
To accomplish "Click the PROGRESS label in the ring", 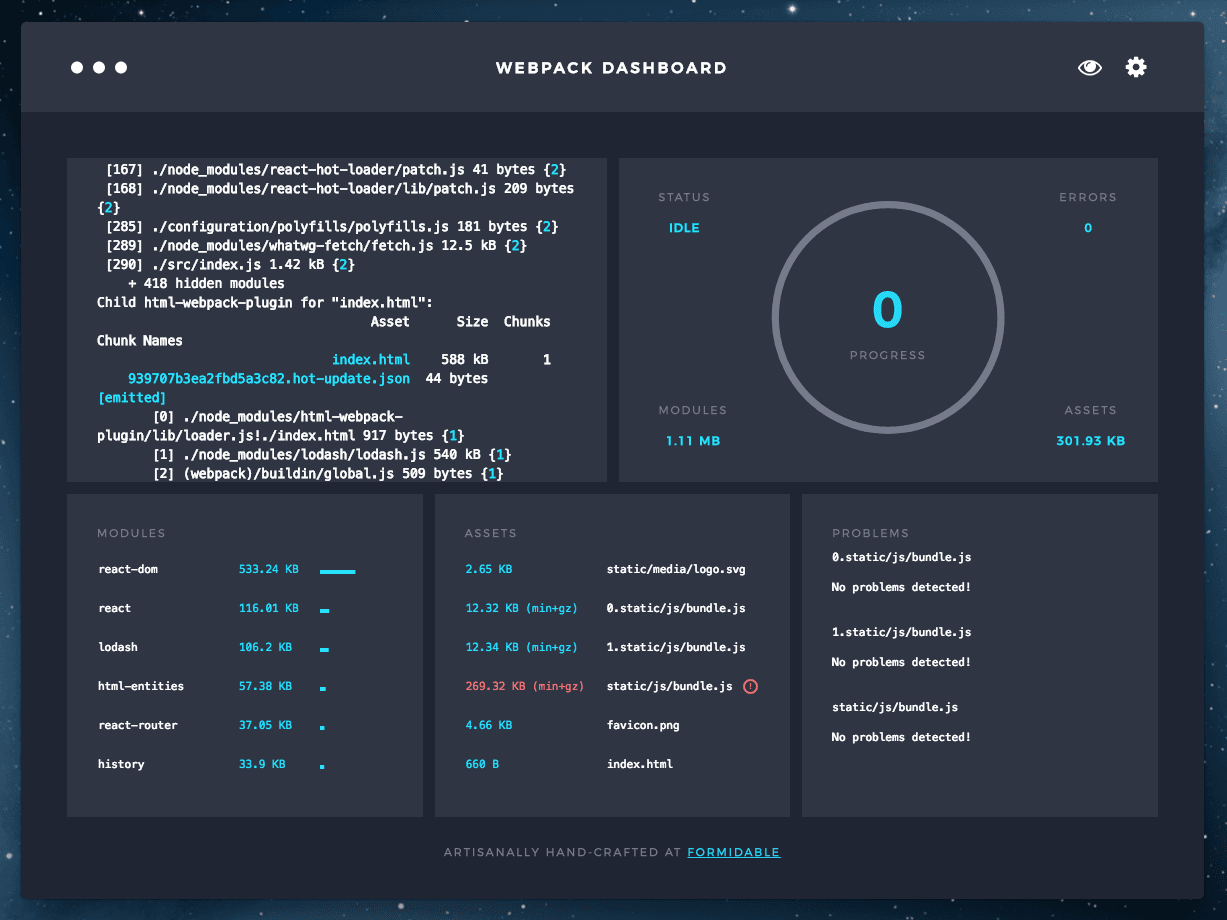I will pos(888,355).
